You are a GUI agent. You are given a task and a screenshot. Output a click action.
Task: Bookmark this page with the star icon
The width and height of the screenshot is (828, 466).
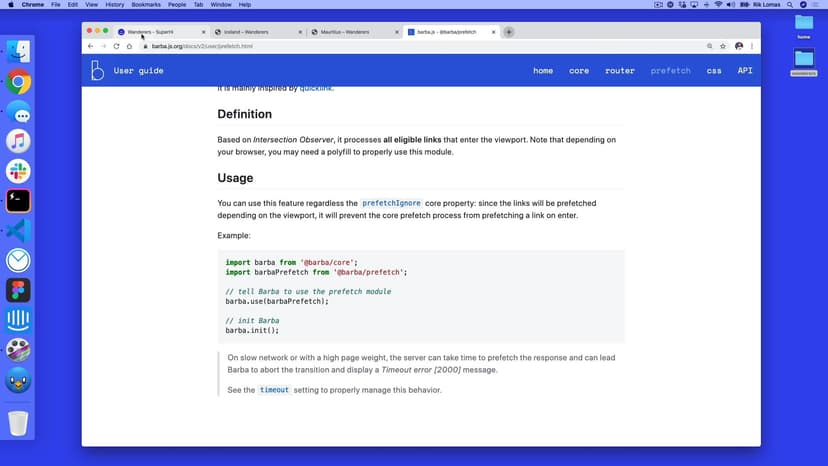[724, 46]
